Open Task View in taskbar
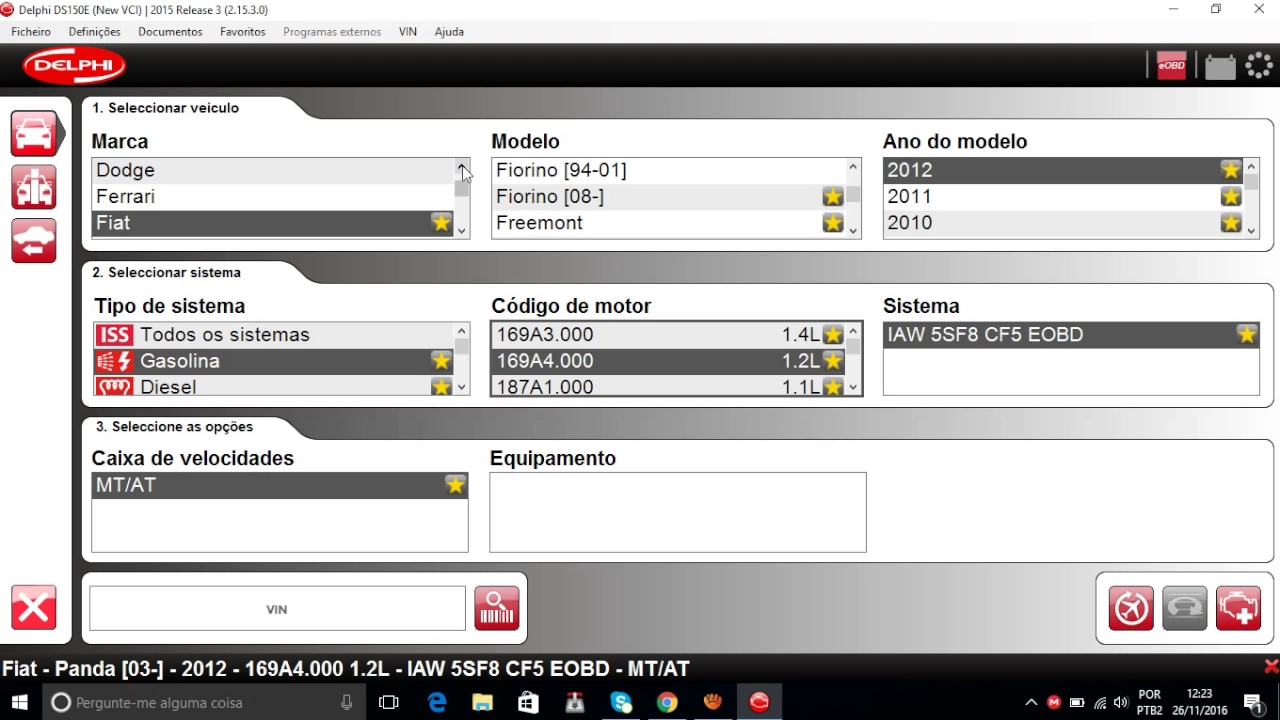This screenshot has height=720, width=1280. 389,702
